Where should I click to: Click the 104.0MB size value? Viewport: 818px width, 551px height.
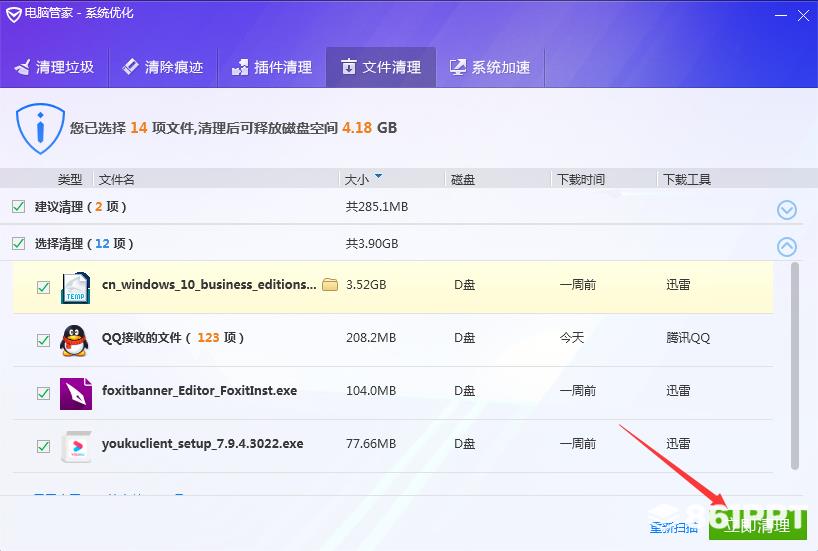coord(371,391)
